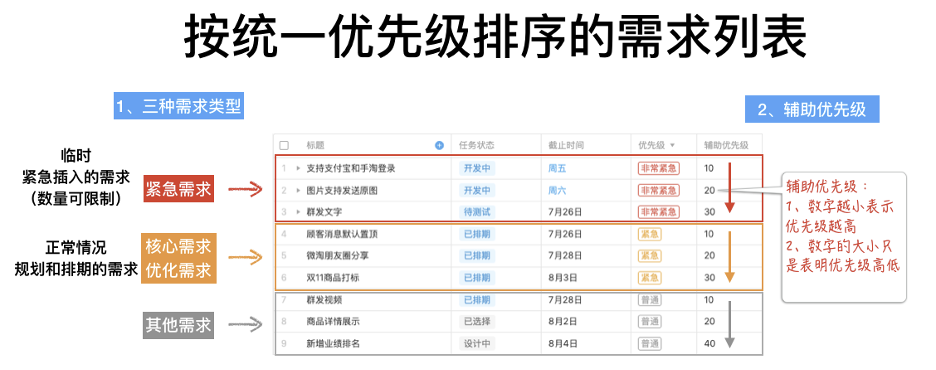936x370 pixels.
Task: Select 7月26日 deadline of 顾客消息默认置顶
Action: [564, 234]
